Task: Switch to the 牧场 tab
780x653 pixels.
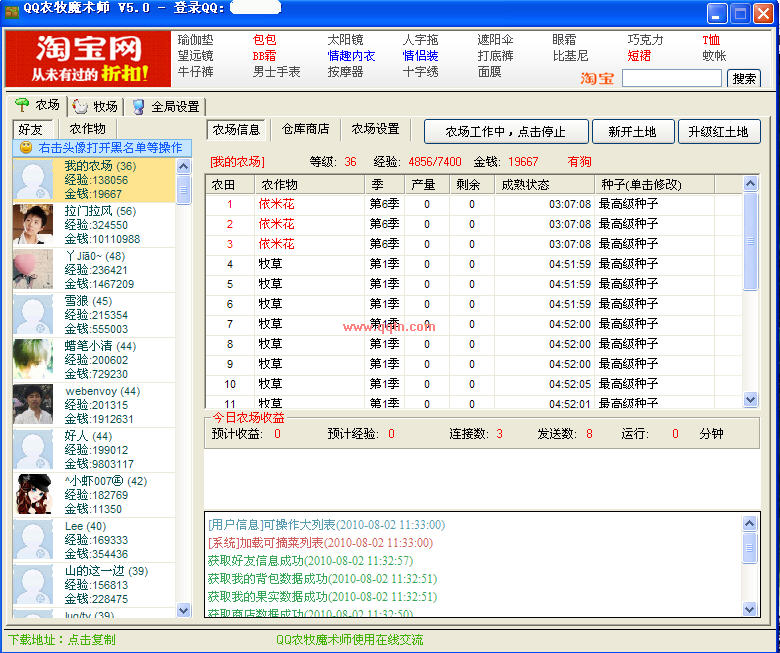Action: 95,106
